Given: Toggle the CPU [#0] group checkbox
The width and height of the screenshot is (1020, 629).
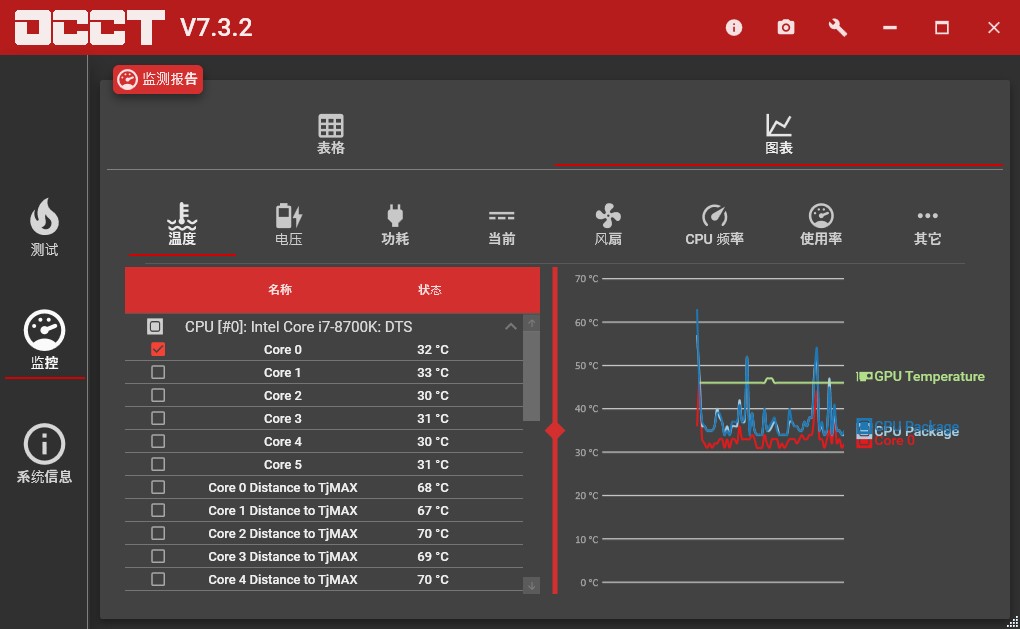Looking at the screenshot, I should click(x=155, y=326).
